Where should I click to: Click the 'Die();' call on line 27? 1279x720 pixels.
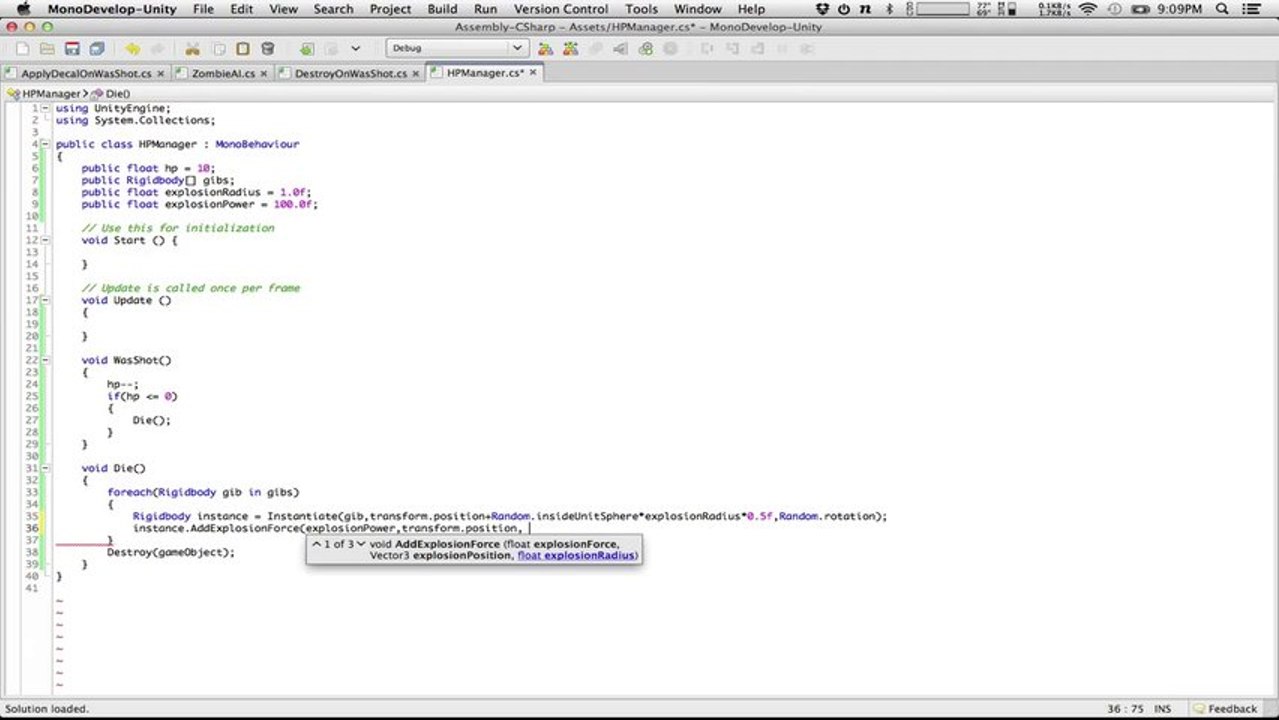(x=152, y=420)
